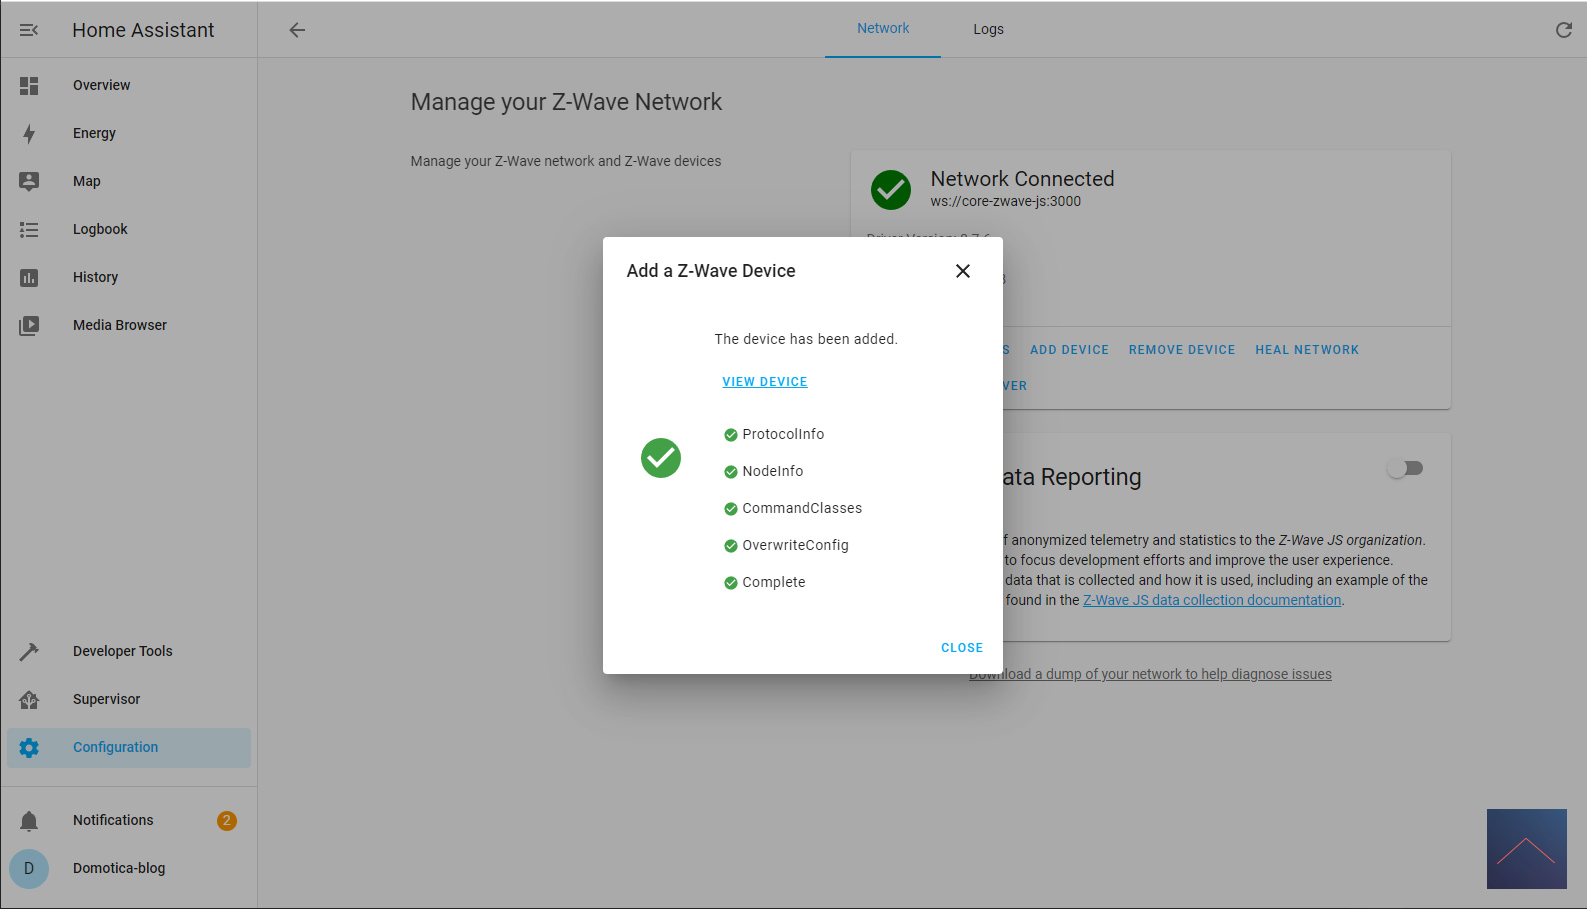
Task: Click the ADD DEVICE button
Action: click(1069, 350)
